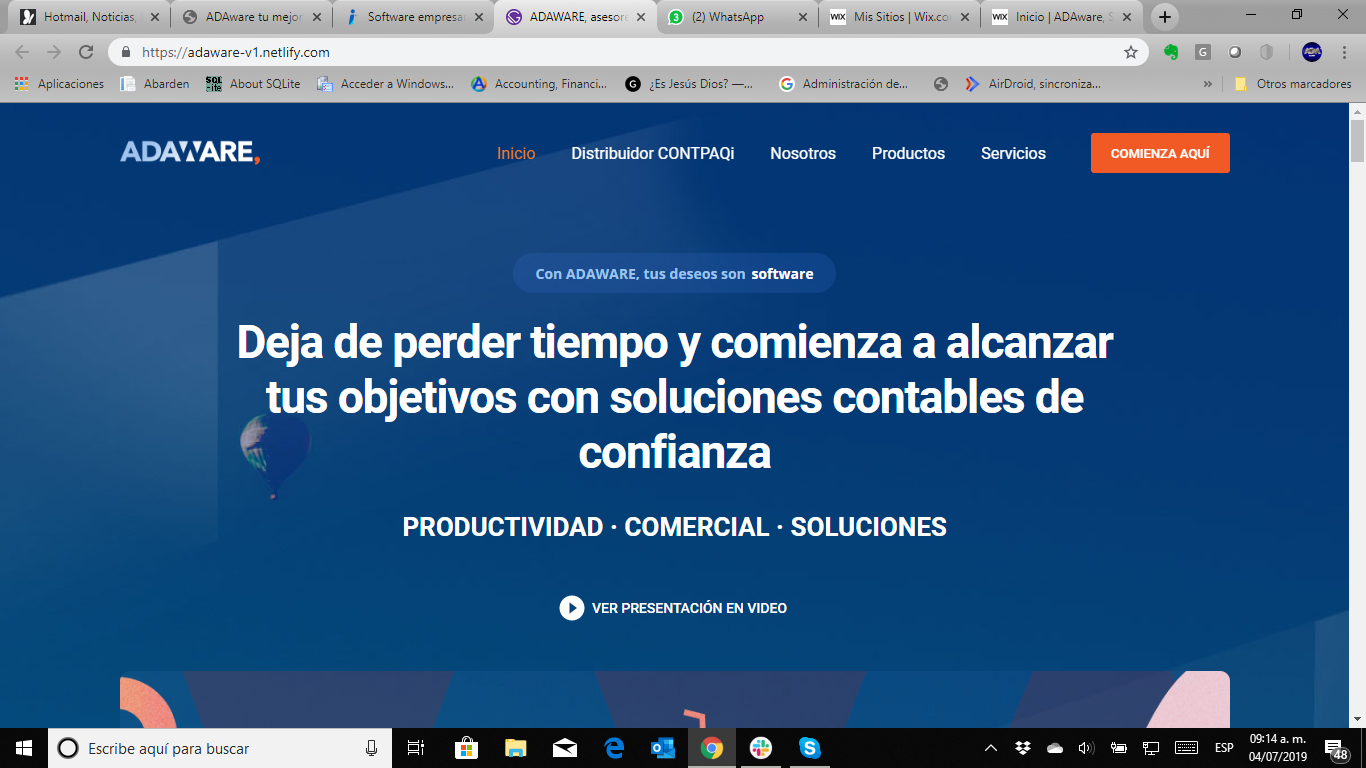The height and width of the screenshot is (768, 1366).
Task: Click the gray shield extension icon
Action: [x=1266, y=52]
